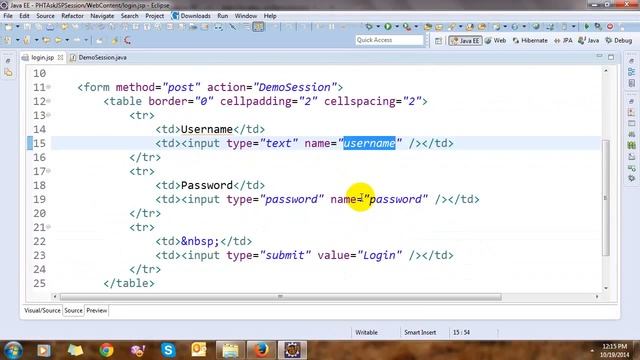640x360 pixels.
Task: Click the "Login" value text on line 23
Action: 380,256
